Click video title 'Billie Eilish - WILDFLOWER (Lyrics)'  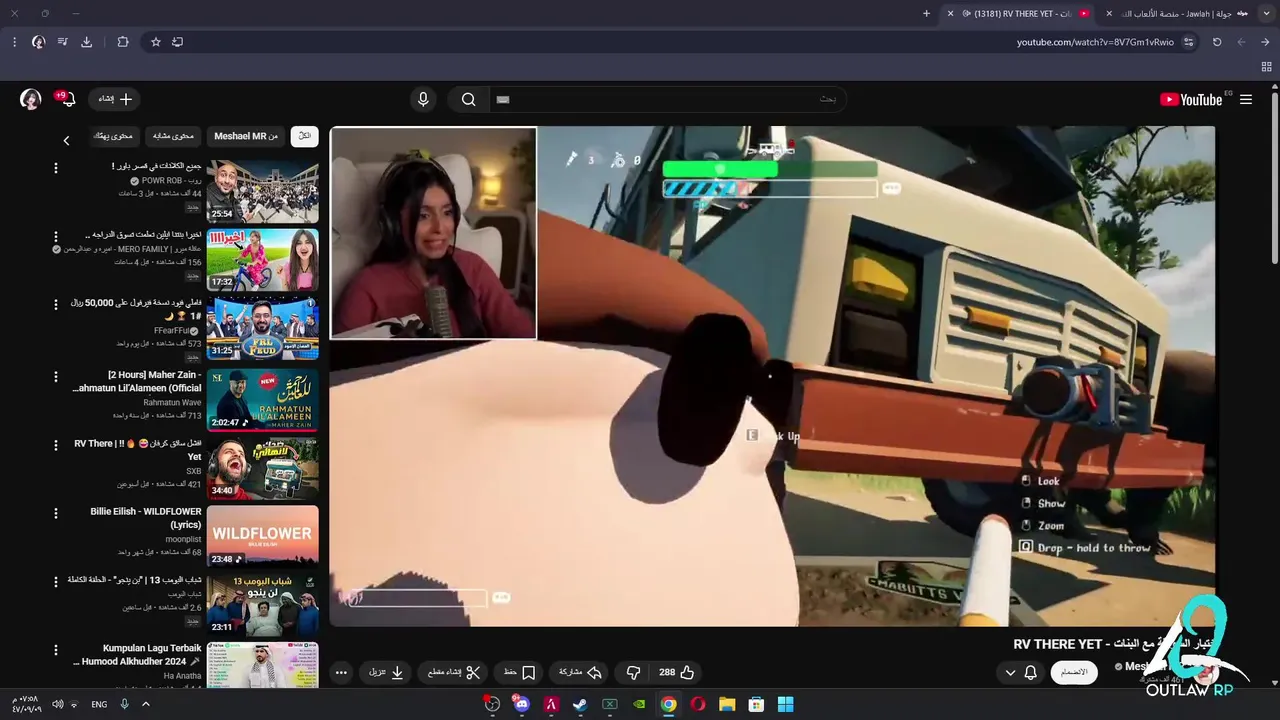click(146, 518)
